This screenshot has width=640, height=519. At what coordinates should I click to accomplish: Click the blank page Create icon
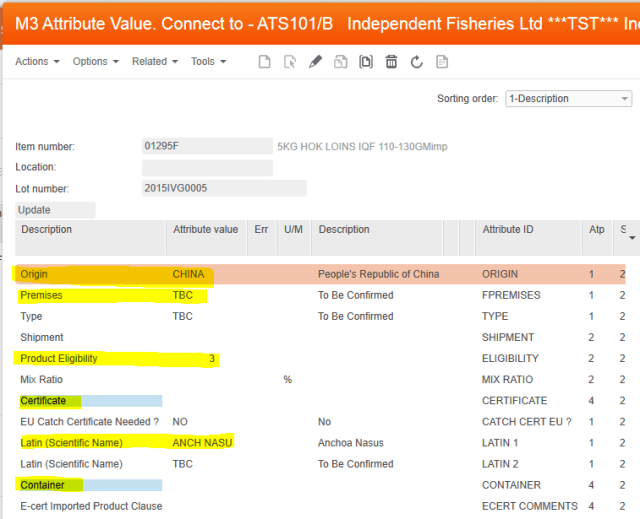tap(264, 62)
